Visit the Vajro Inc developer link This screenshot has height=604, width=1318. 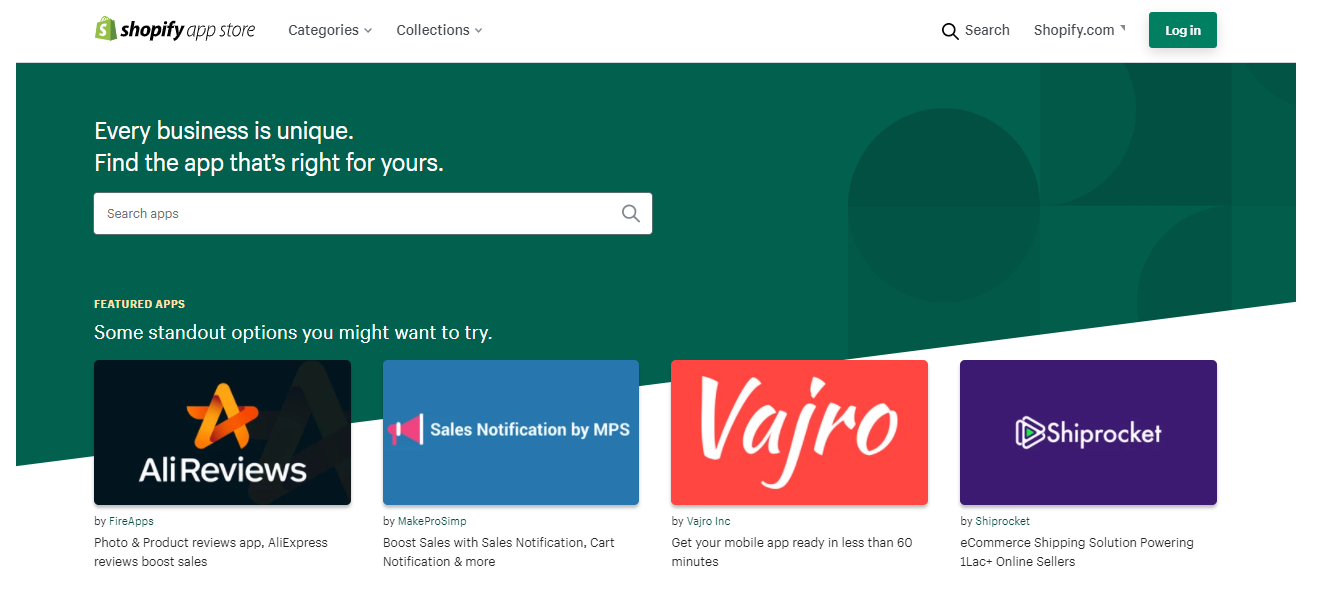coord(709,521)
